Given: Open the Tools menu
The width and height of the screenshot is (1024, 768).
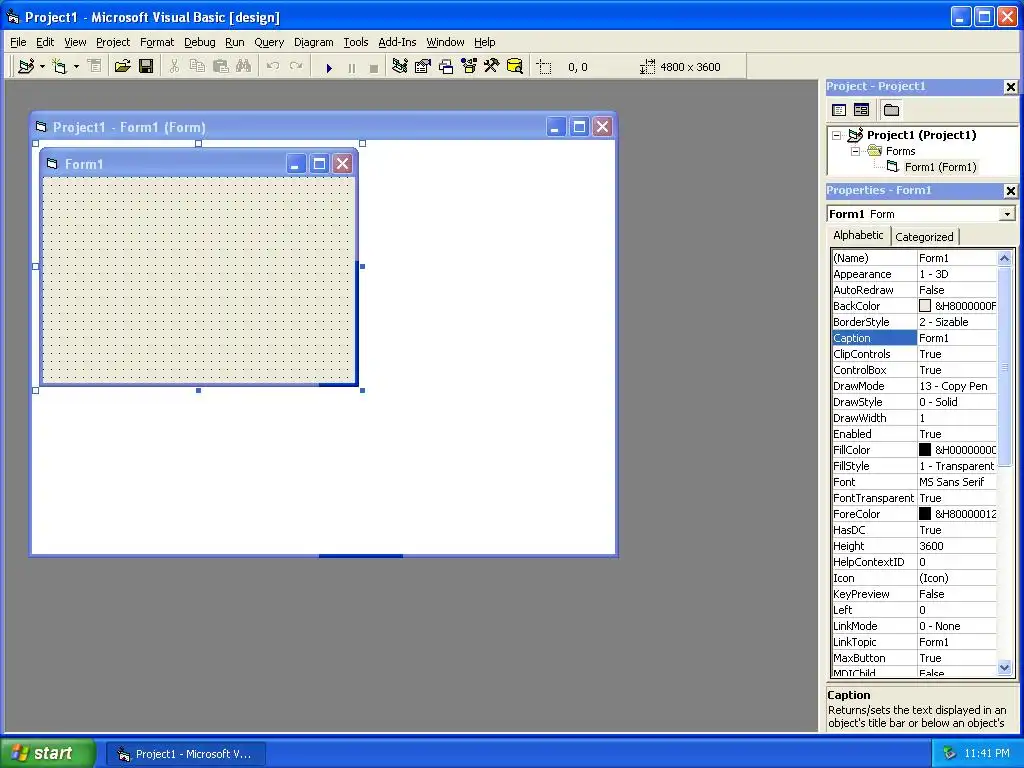Looking at the screenshot, I should pyautogui.click(x=356, y=42).
